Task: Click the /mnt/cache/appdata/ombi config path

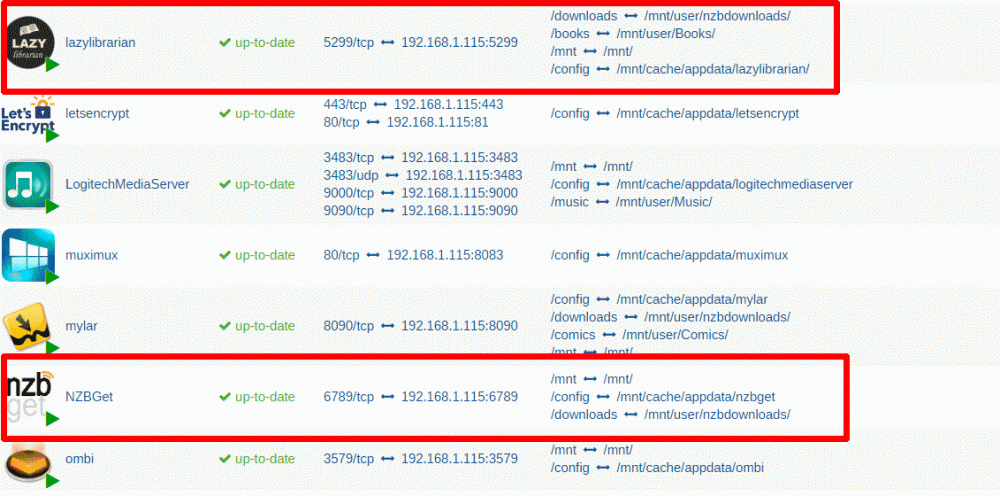Action: pyautogui.click(x=690, y=467)
